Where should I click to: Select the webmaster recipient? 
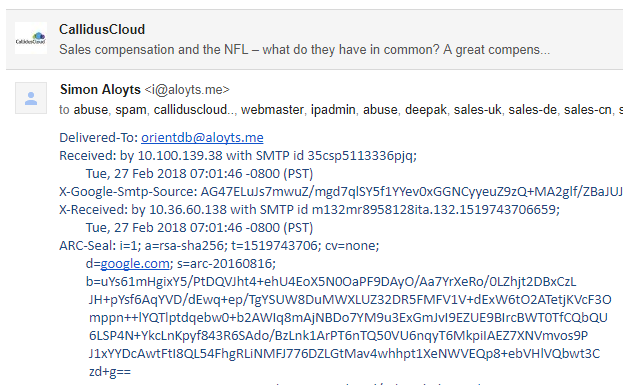coord(272,110)
